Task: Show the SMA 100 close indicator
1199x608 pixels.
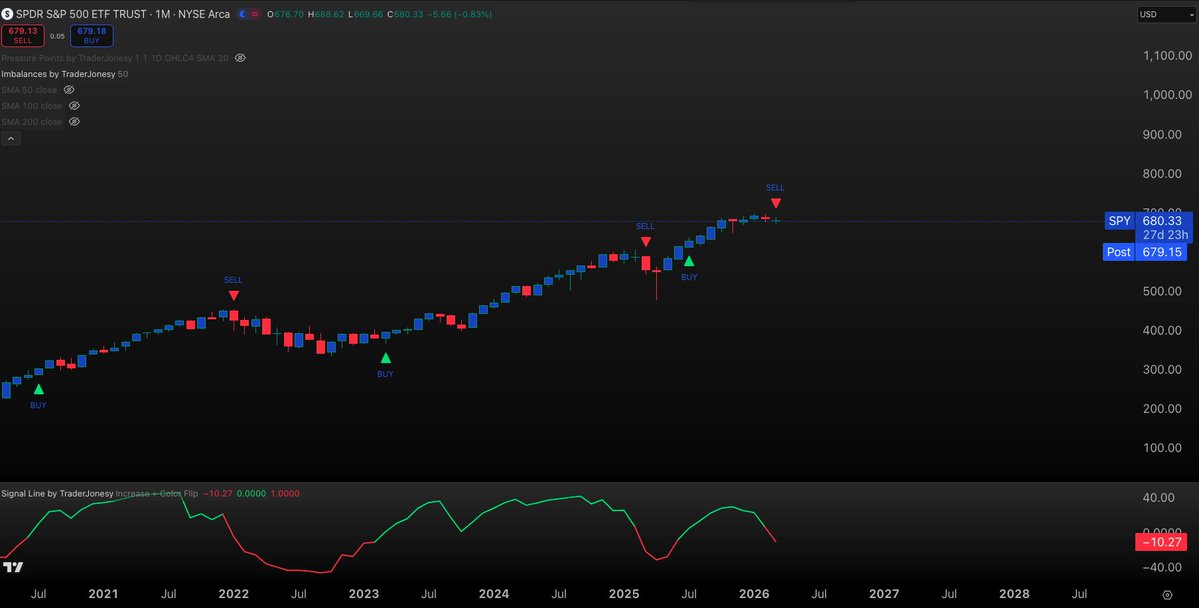Action: point(74,106)
